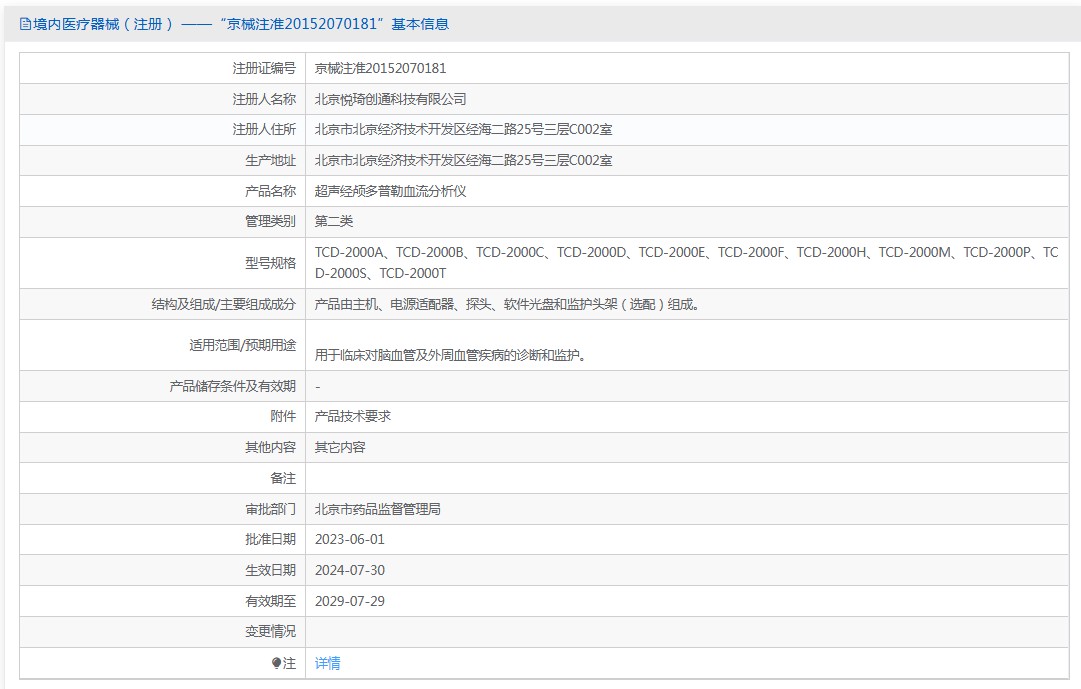Click the 注册证编号 label
The width and height of the screenshot is (1081, 689).
click(264, 68)
